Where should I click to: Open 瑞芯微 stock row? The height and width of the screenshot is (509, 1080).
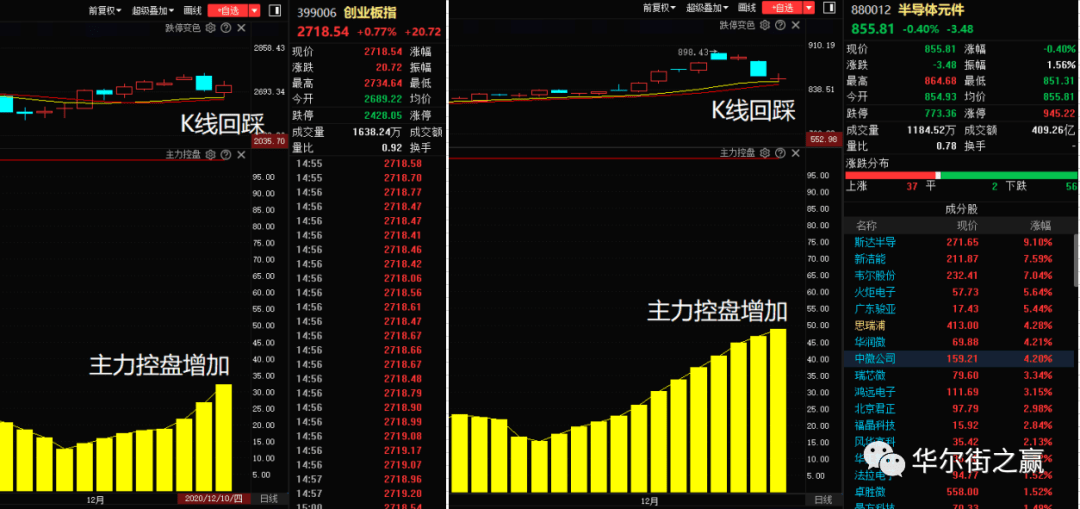tap(959, 375)
